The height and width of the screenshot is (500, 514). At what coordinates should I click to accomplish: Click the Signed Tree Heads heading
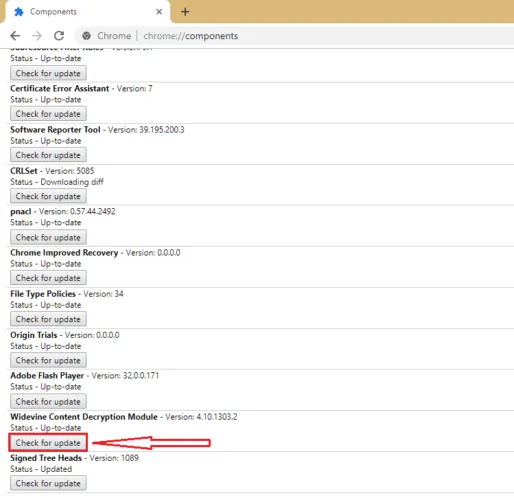[x=46, y=458]
